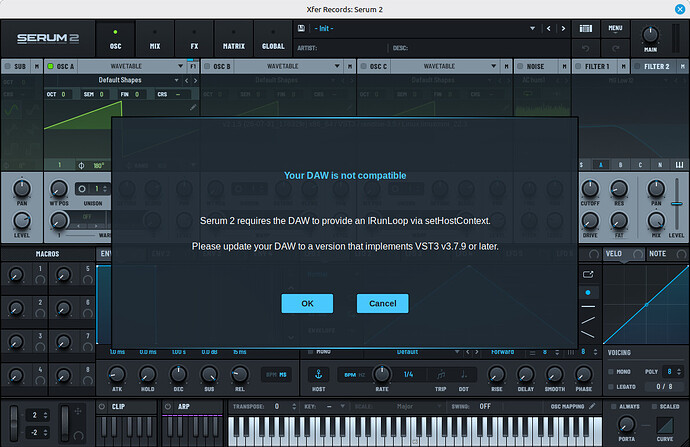
Task: Select previous OSC A wavetable arrow
Action: point(187,80)
